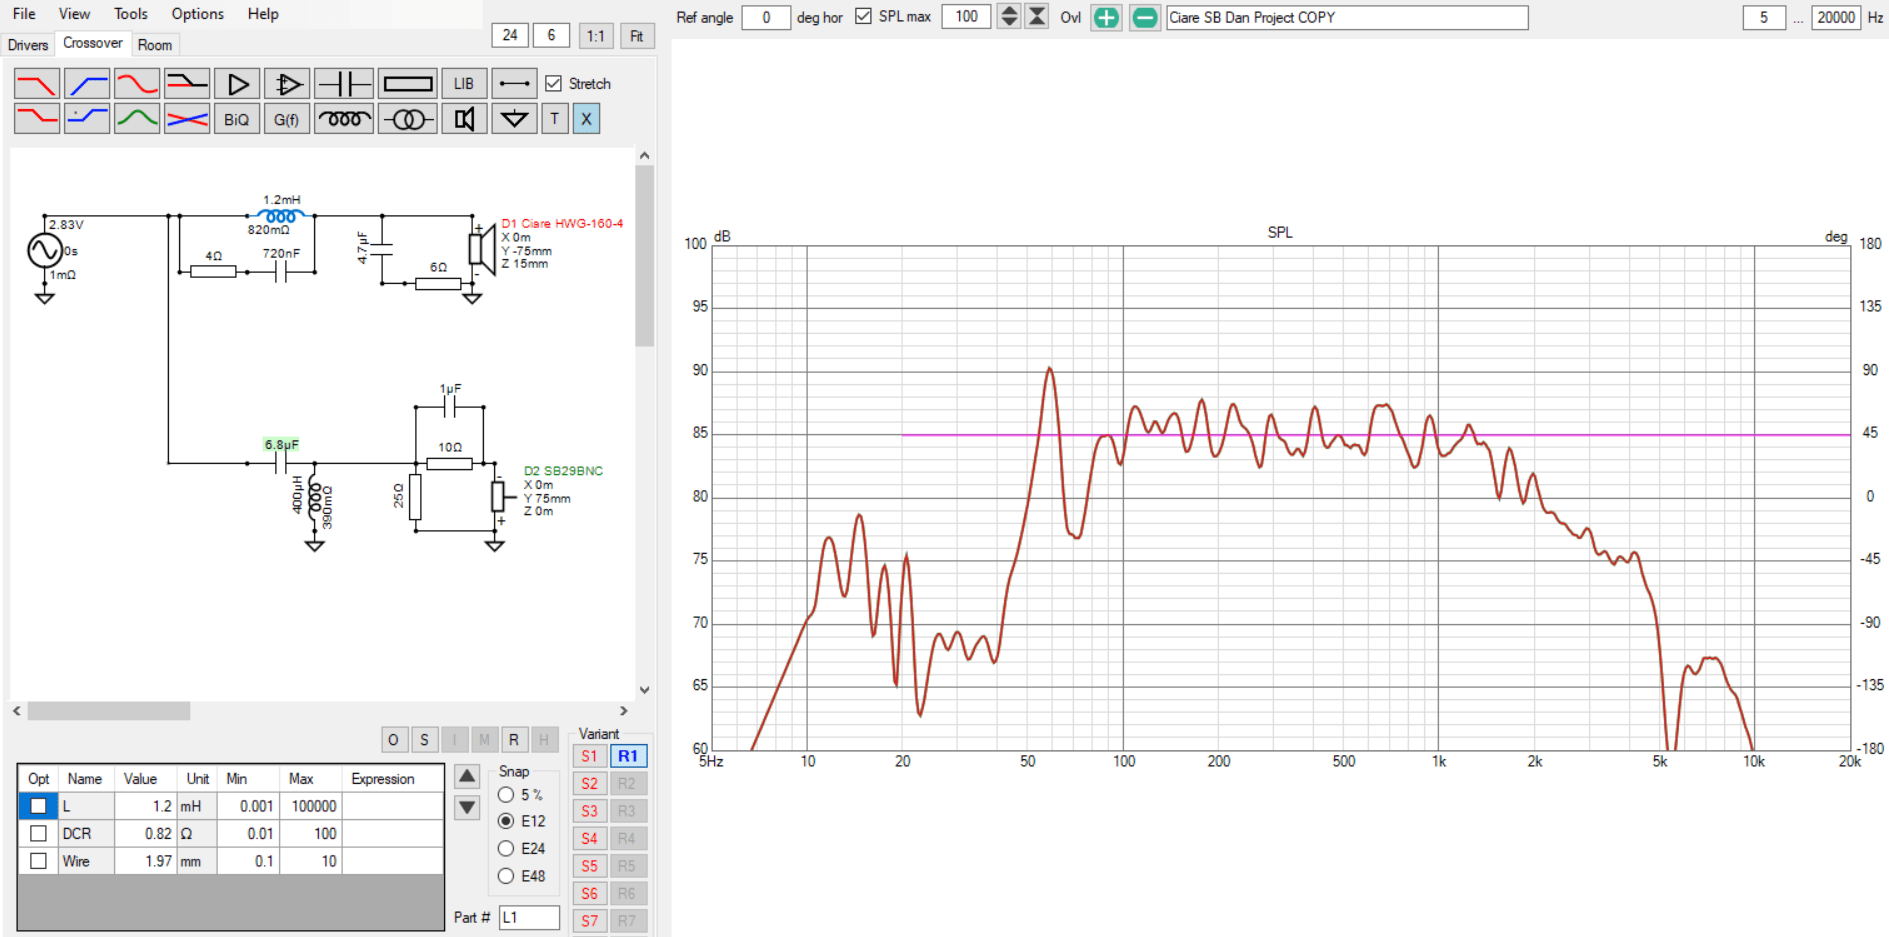
Task: Toggle the SPL max checkbox
Action: coord(864,17)
